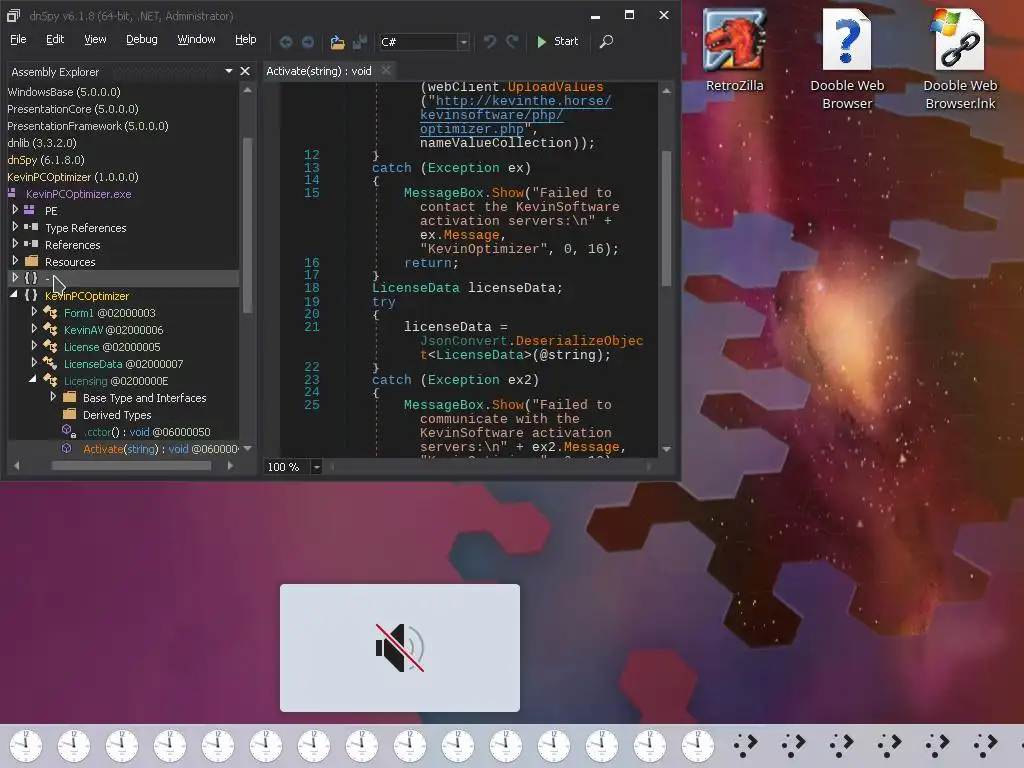Select PresentationFramework (5.0.0.0) assembly
Viewport: 1024px width, 768px height.
[88, 126]
